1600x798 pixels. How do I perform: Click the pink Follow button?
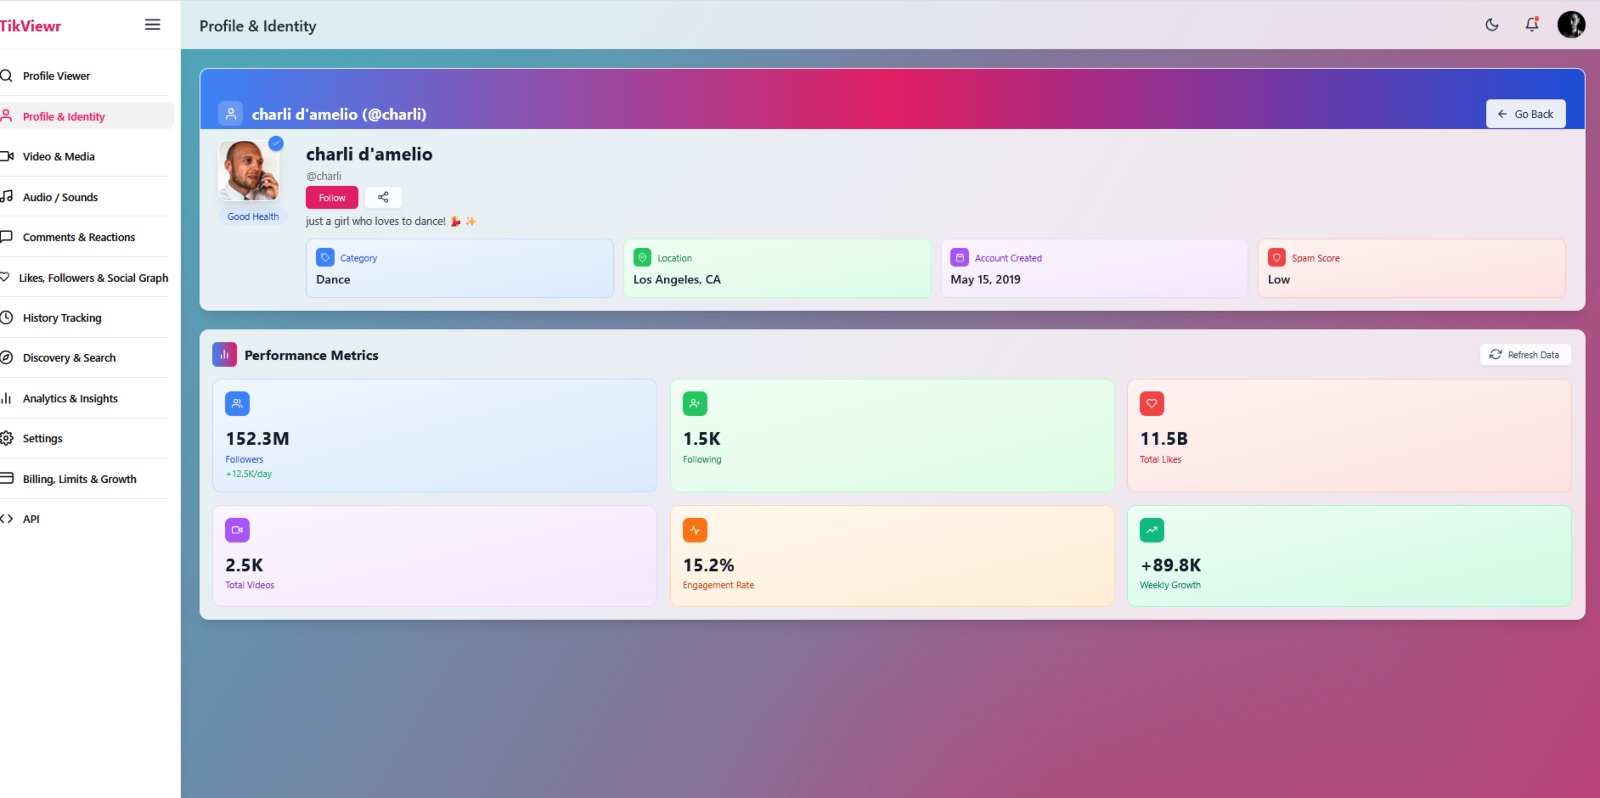(332, 198)
